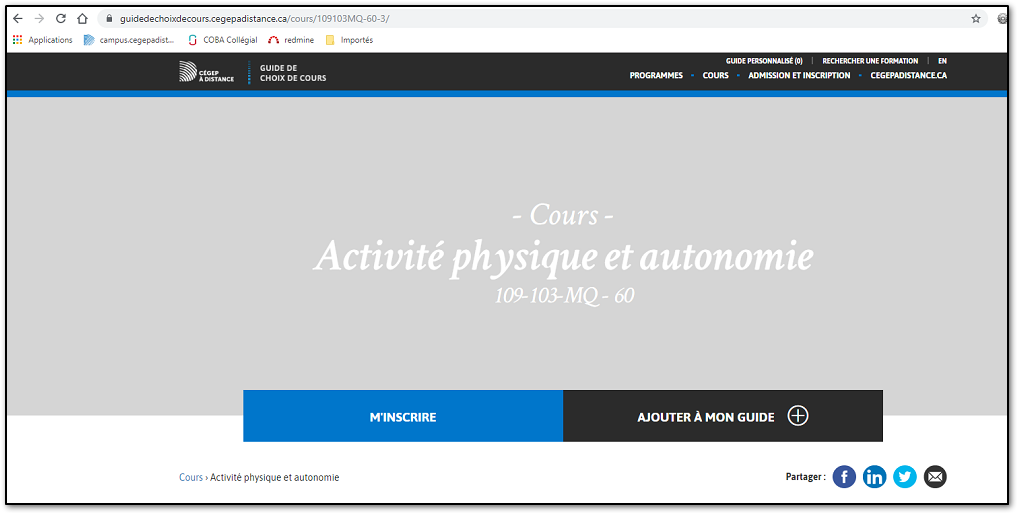
Task: Click the browser back arrow
Action: (x=17, y=18)
